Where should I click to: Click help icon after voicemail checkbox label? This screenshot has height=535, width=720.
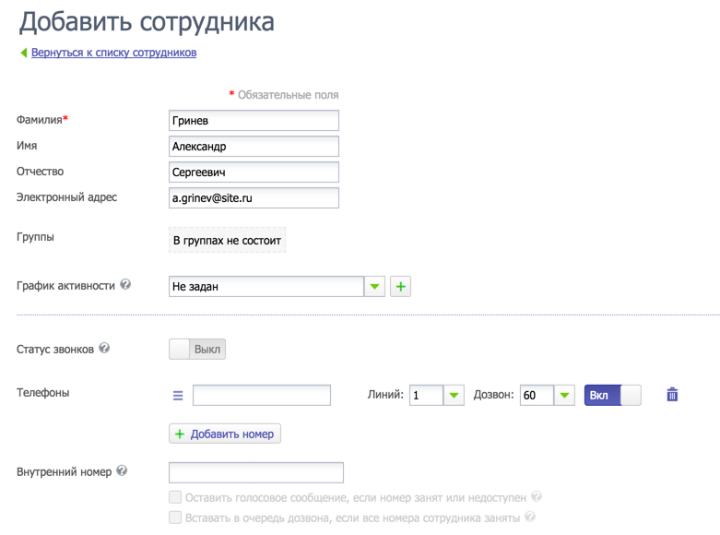pyautogui.click(x=537, y=497)
